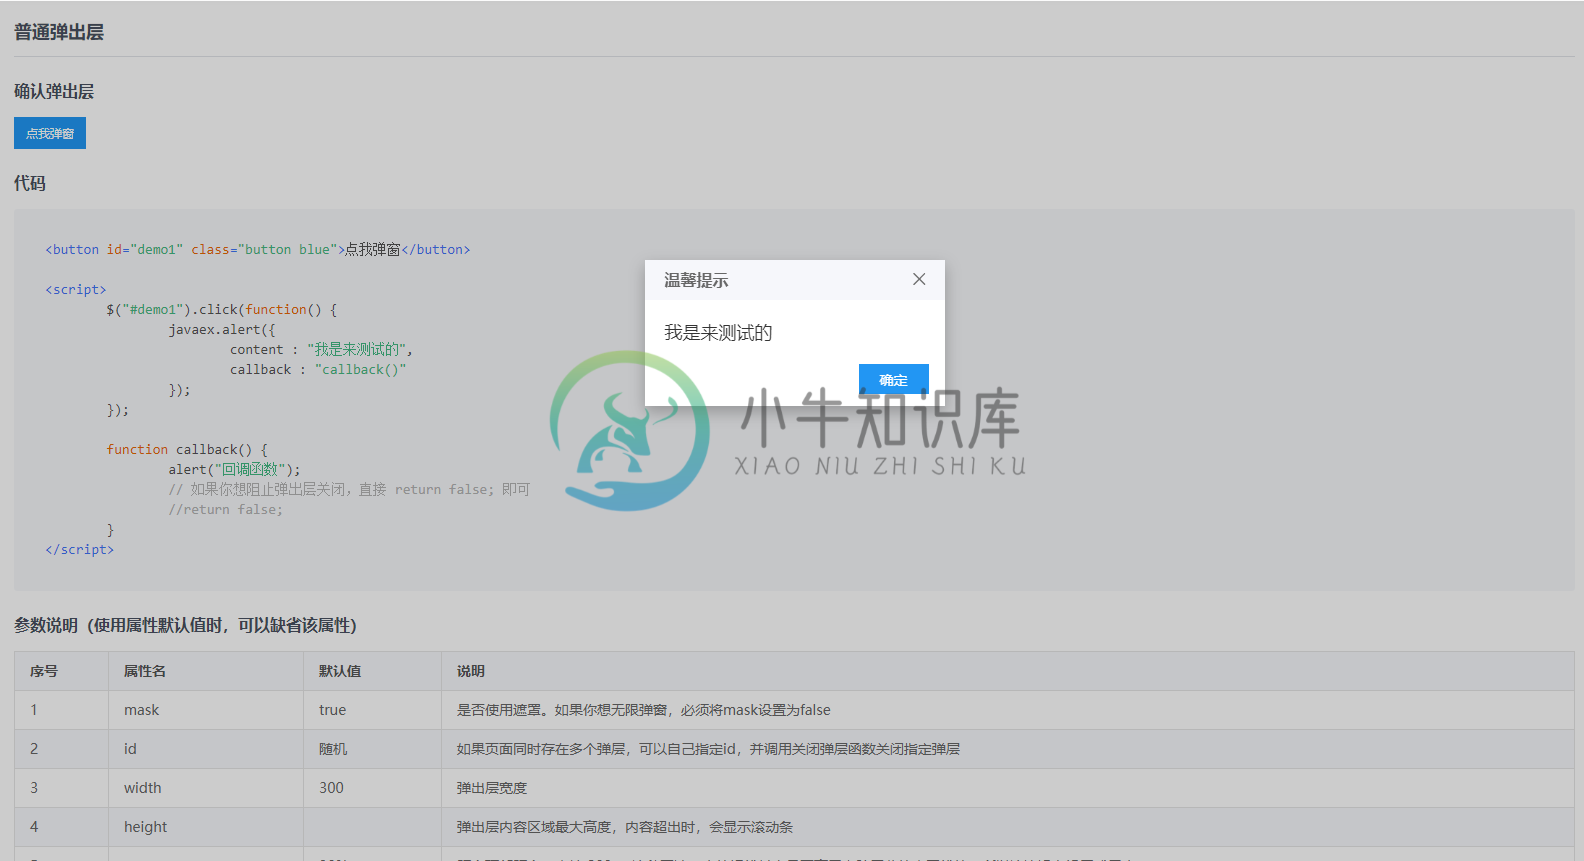The height and width of the screenshot is (861, 1584).
Task: Click the button id="demo1" code line
Action: click(258, 249)
